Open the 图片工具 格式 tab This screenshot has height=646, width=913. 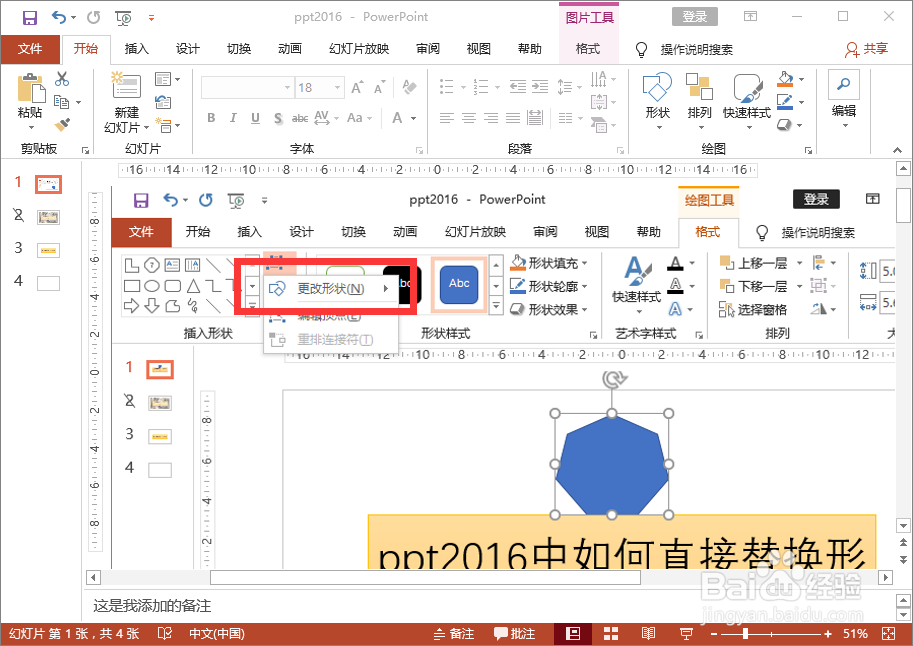588,49
